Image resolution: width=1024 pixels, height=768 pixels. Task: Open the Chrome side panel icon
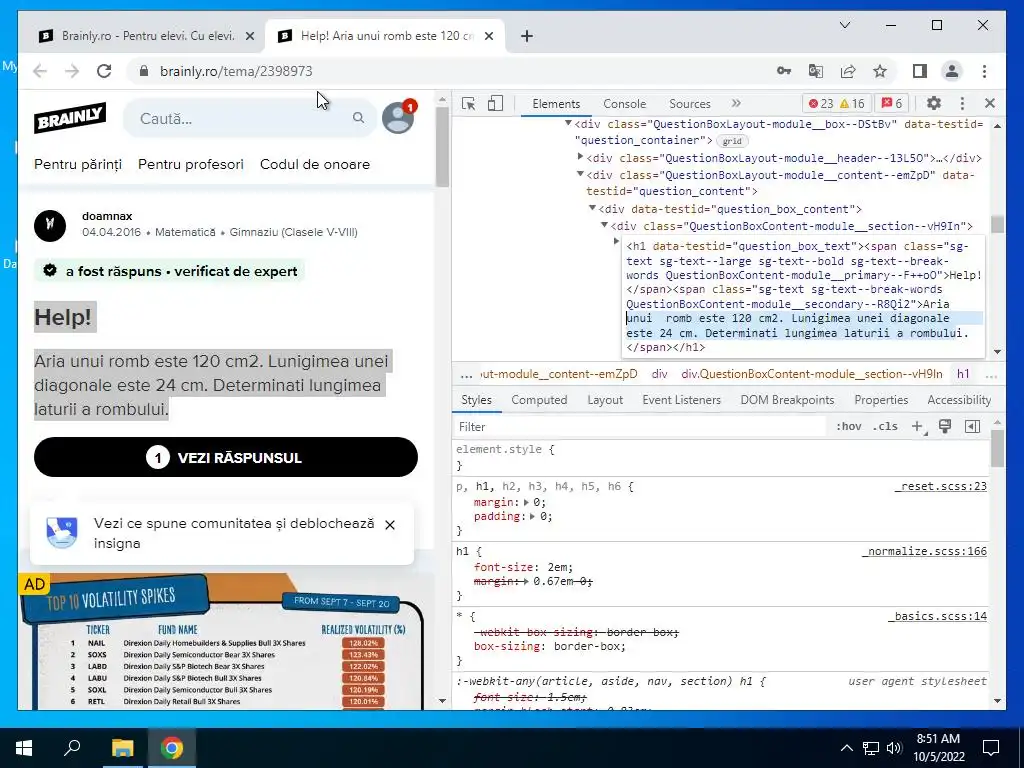920,71
